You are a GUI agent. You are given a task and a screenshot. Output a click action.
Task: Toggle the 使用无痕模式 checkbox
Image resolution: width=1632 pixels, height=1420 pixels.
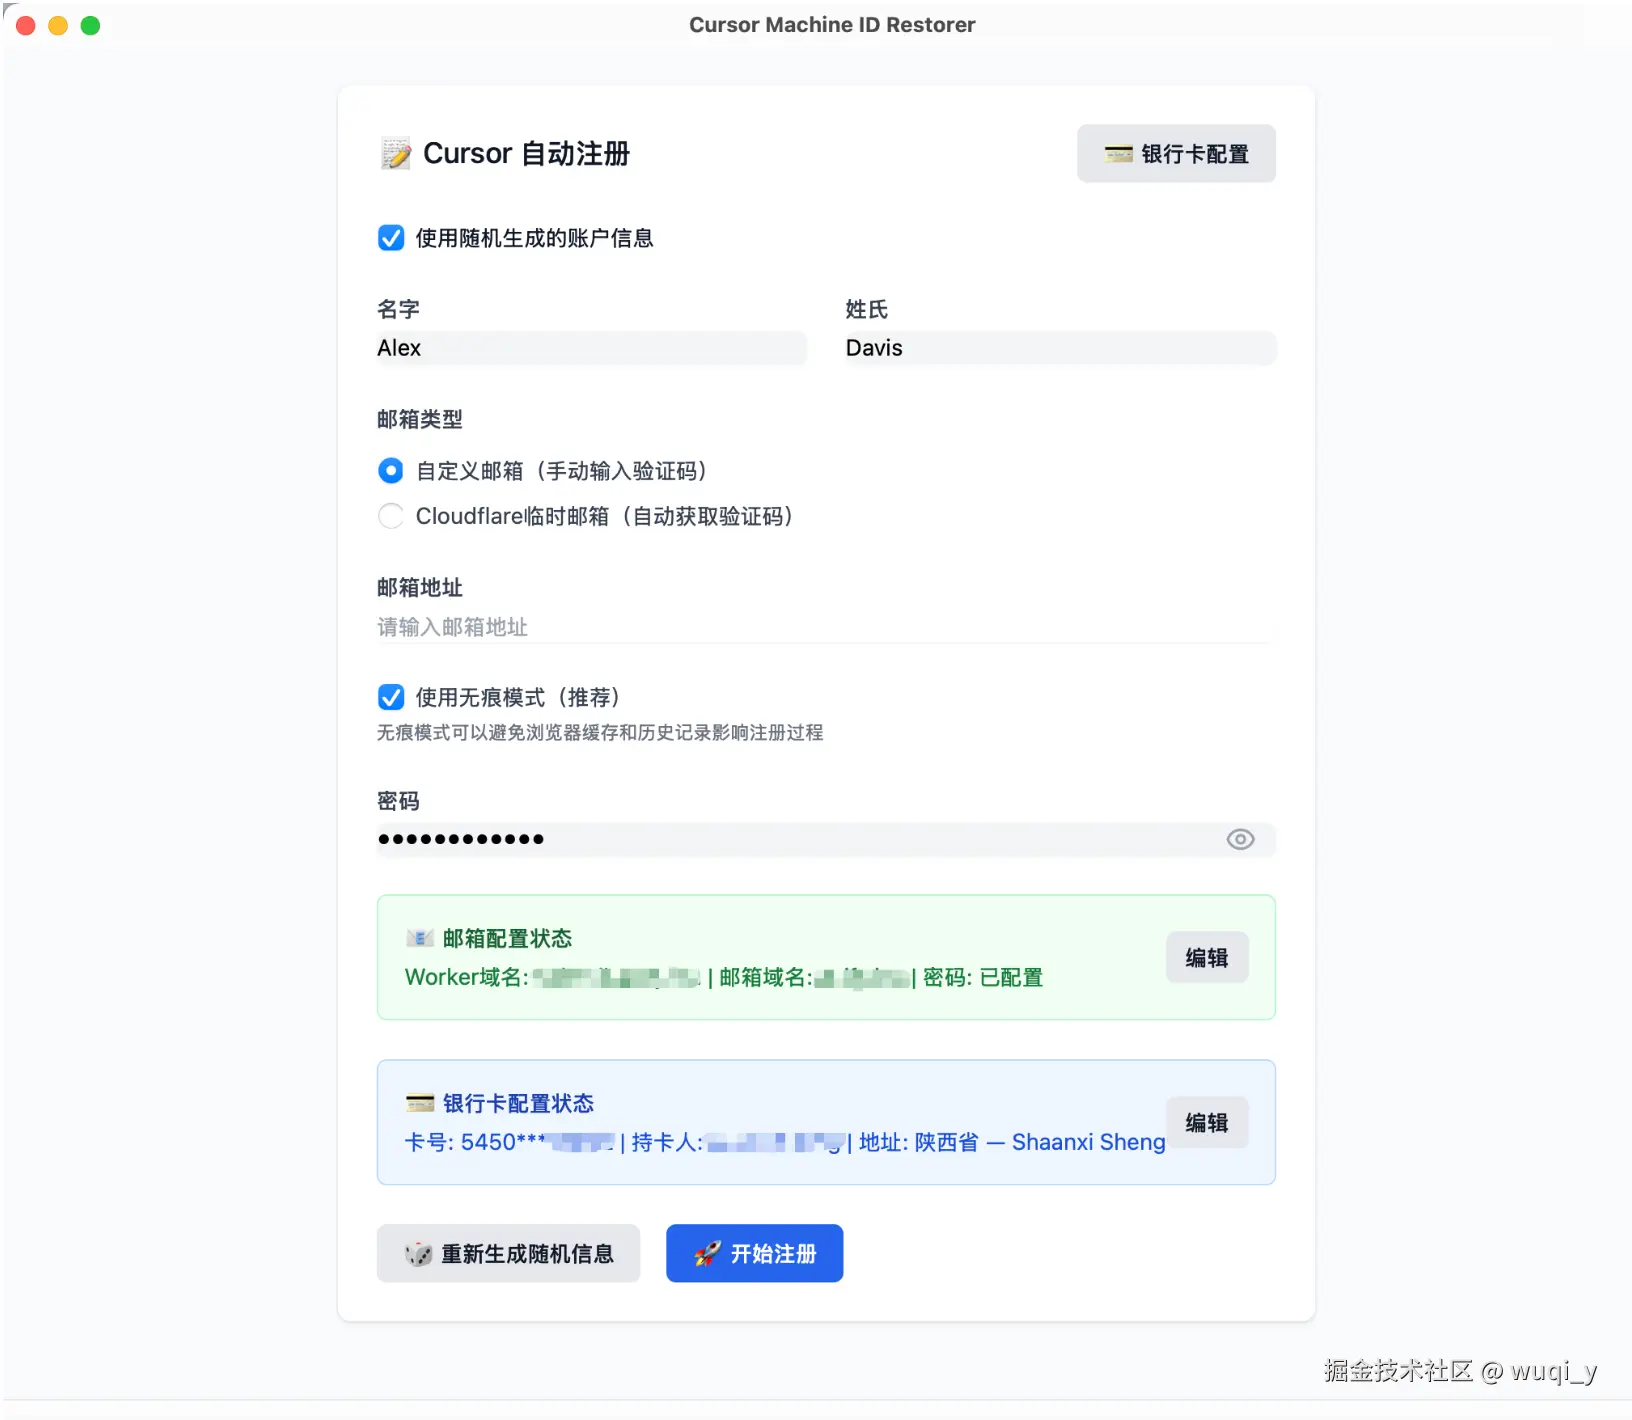[391, 697]
